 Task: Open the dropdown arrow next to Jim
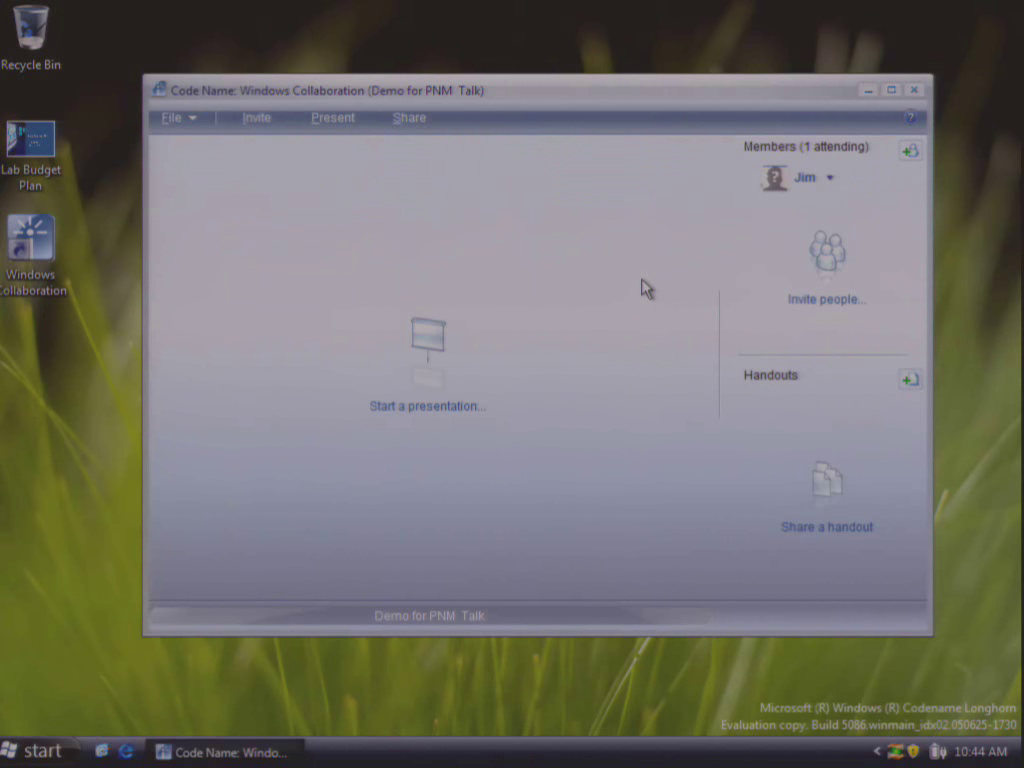(x=830, y=178)
